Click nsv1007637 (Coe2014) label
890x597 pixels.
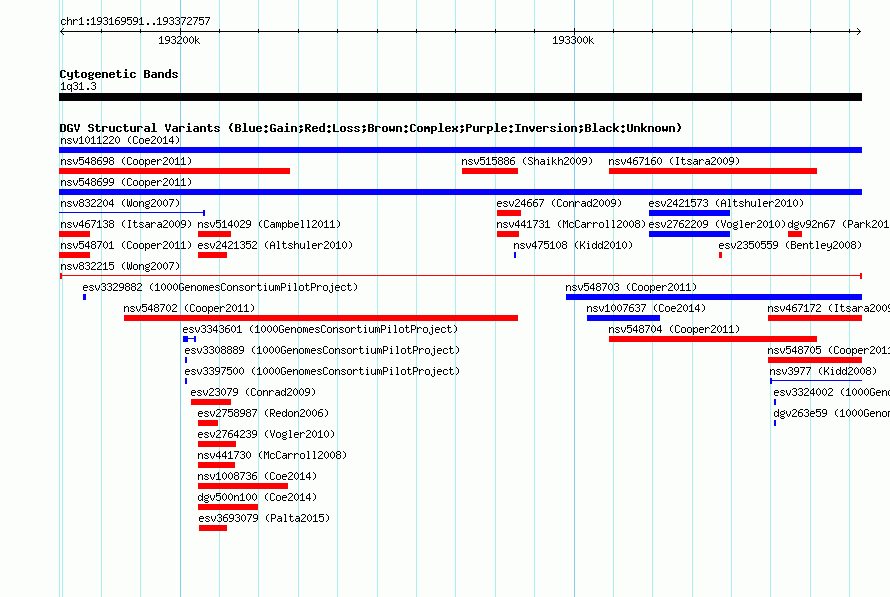point(646,308)
